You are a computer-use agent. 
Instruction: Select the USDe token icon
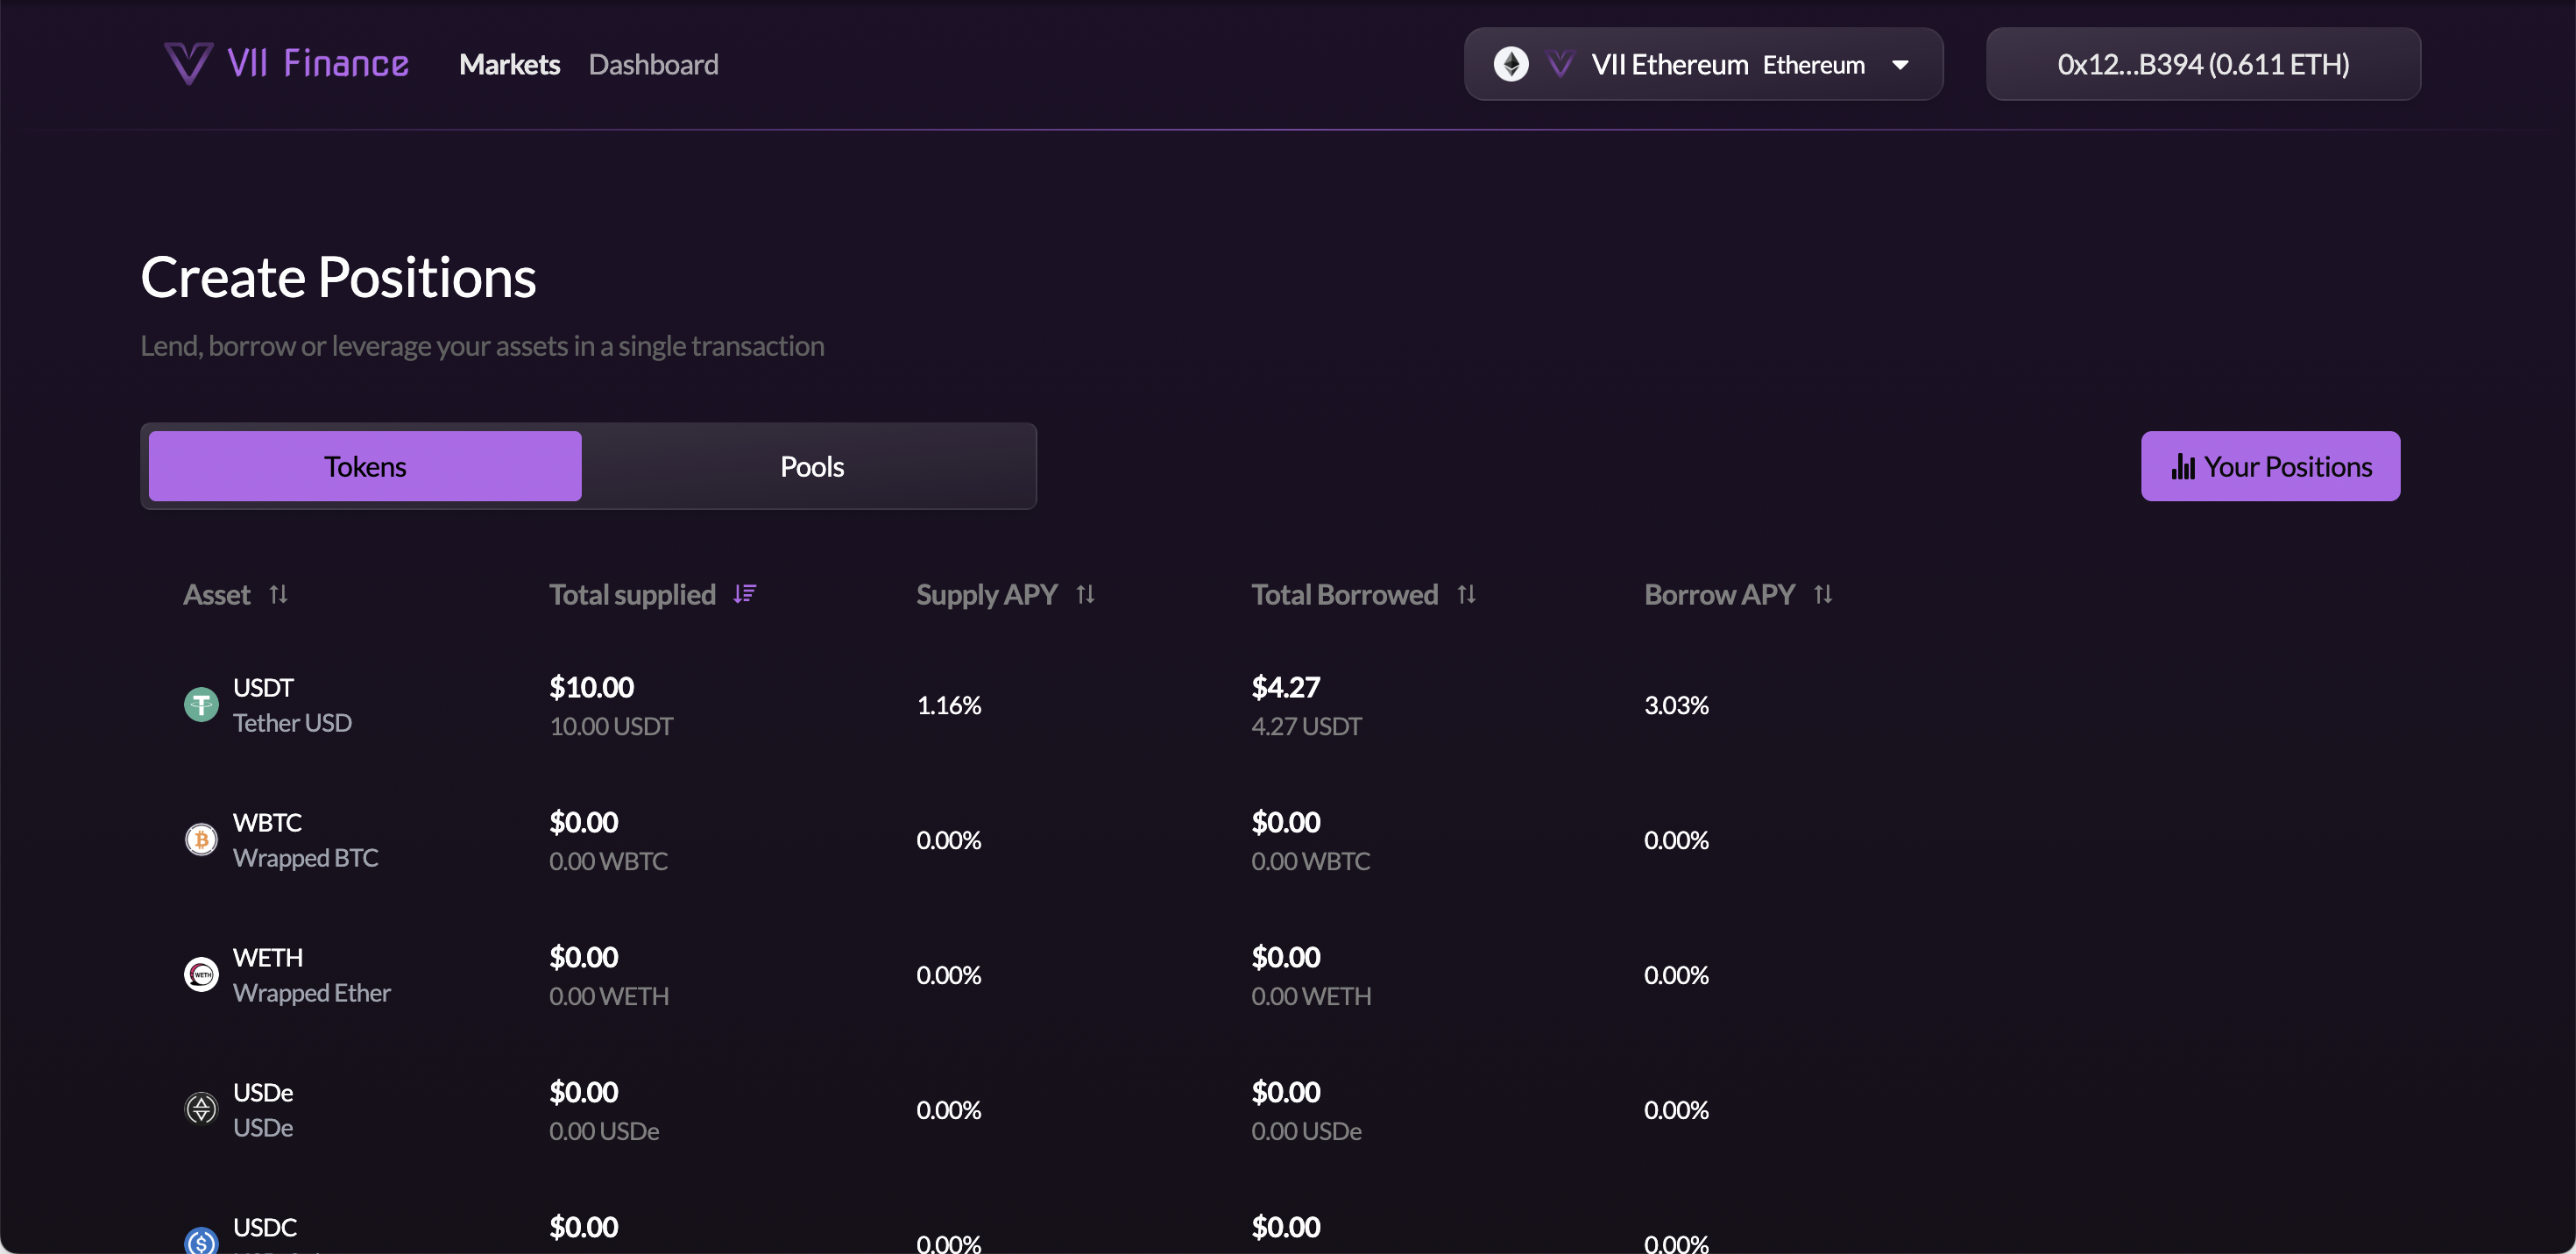(x=201, y=1109)
